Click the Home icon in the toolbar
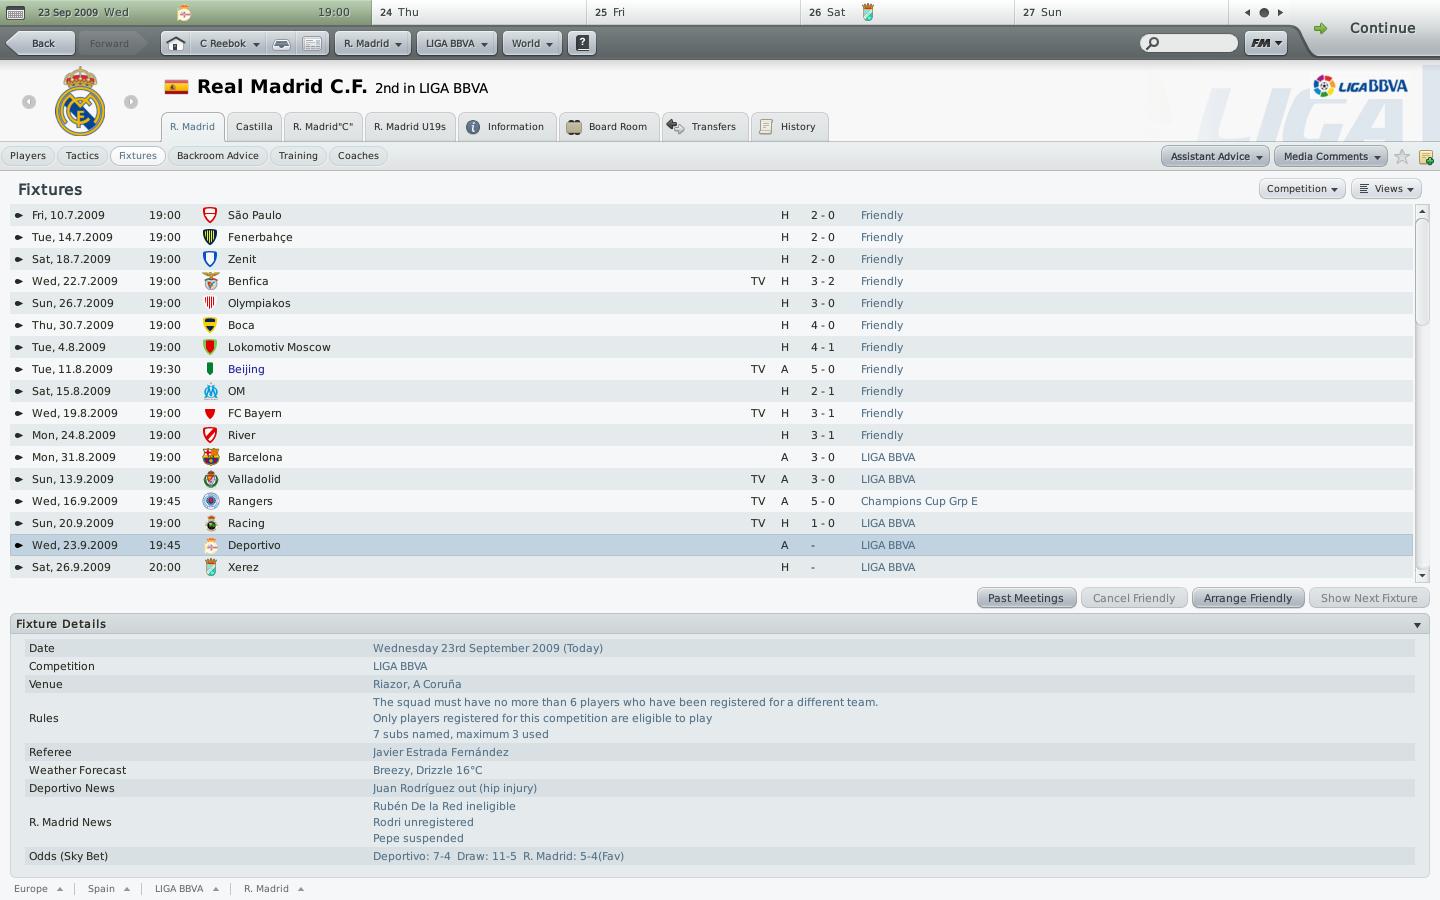 175,43
